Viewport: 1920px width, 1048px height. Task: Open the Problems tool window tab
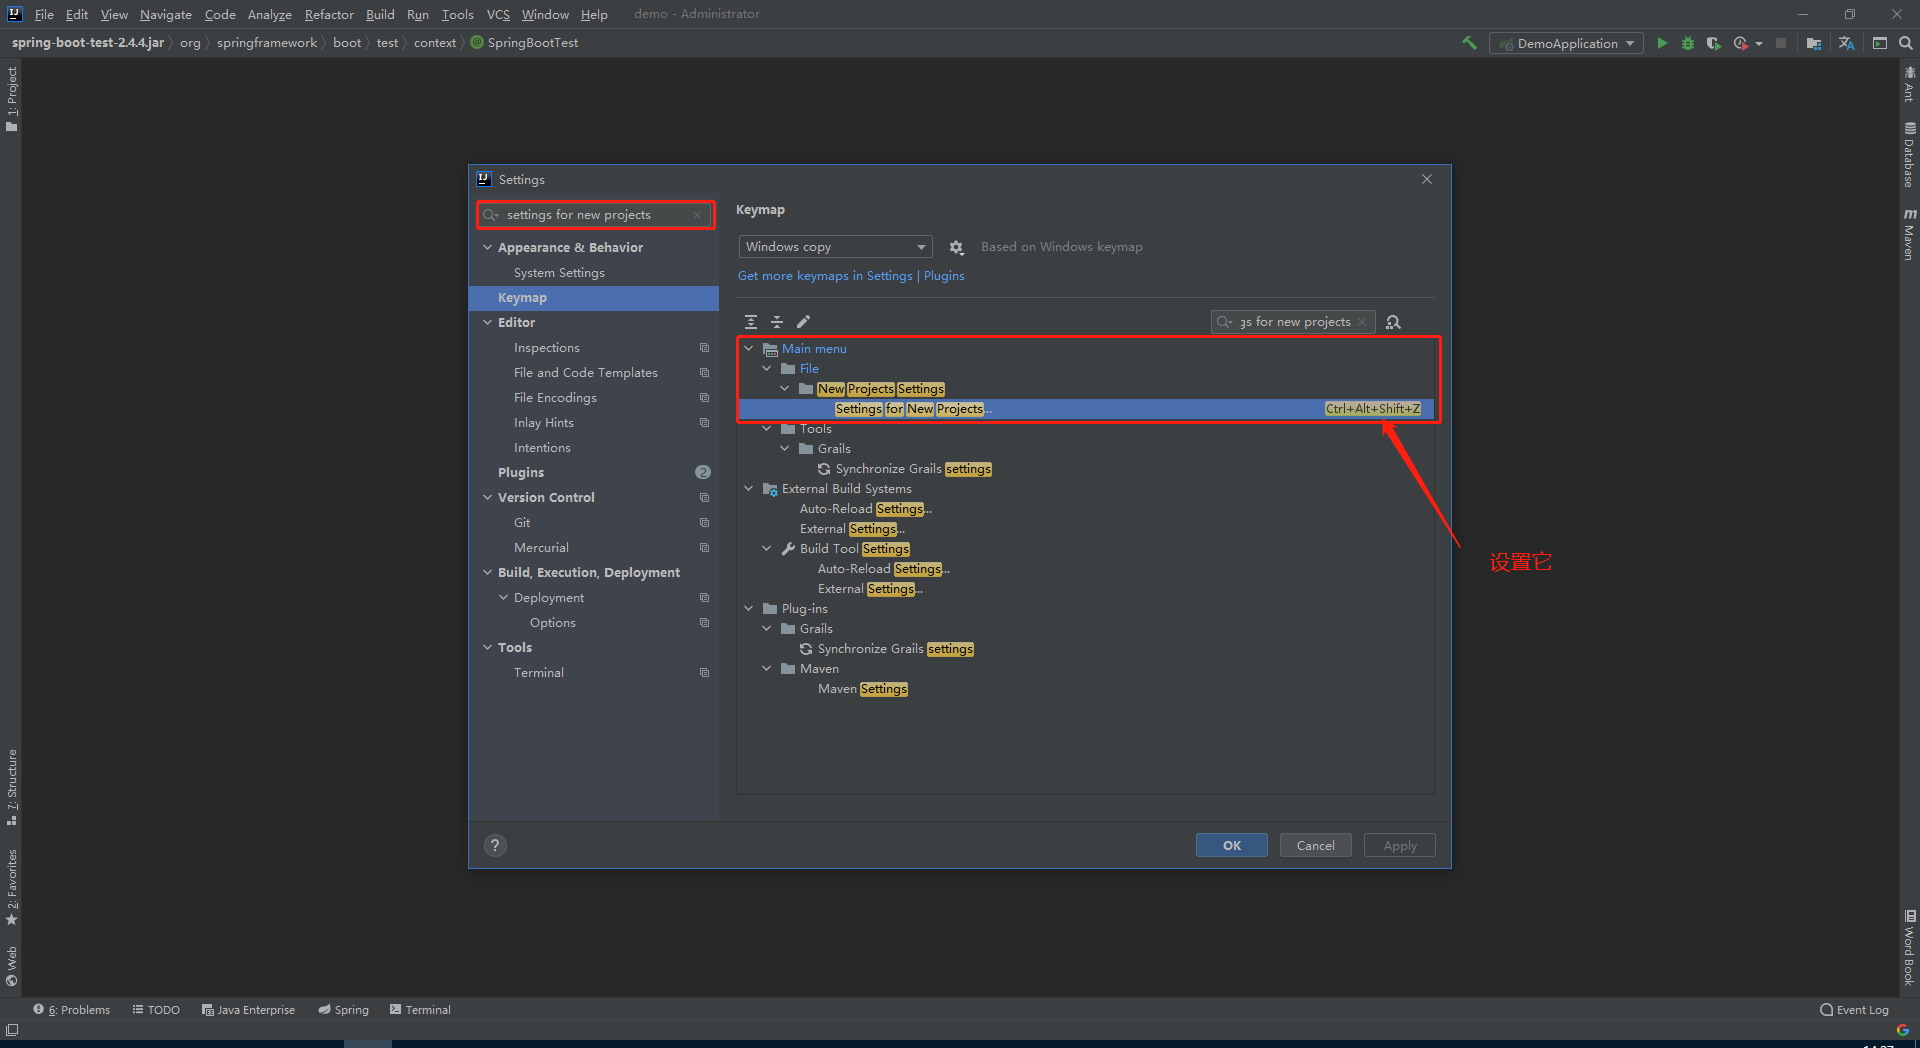(x=72, y=1010)
